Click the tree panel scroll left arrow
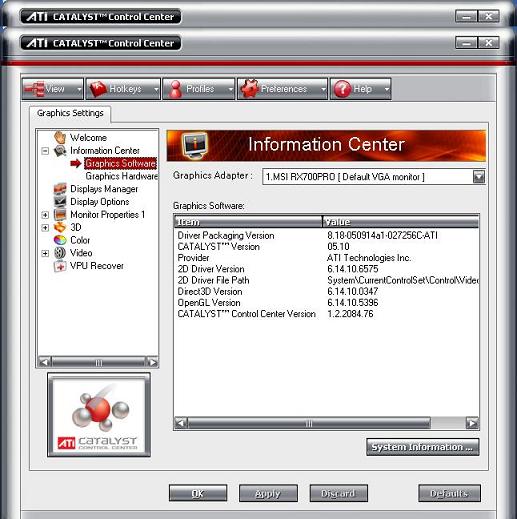The image size is (517, 519). point(45,362)
